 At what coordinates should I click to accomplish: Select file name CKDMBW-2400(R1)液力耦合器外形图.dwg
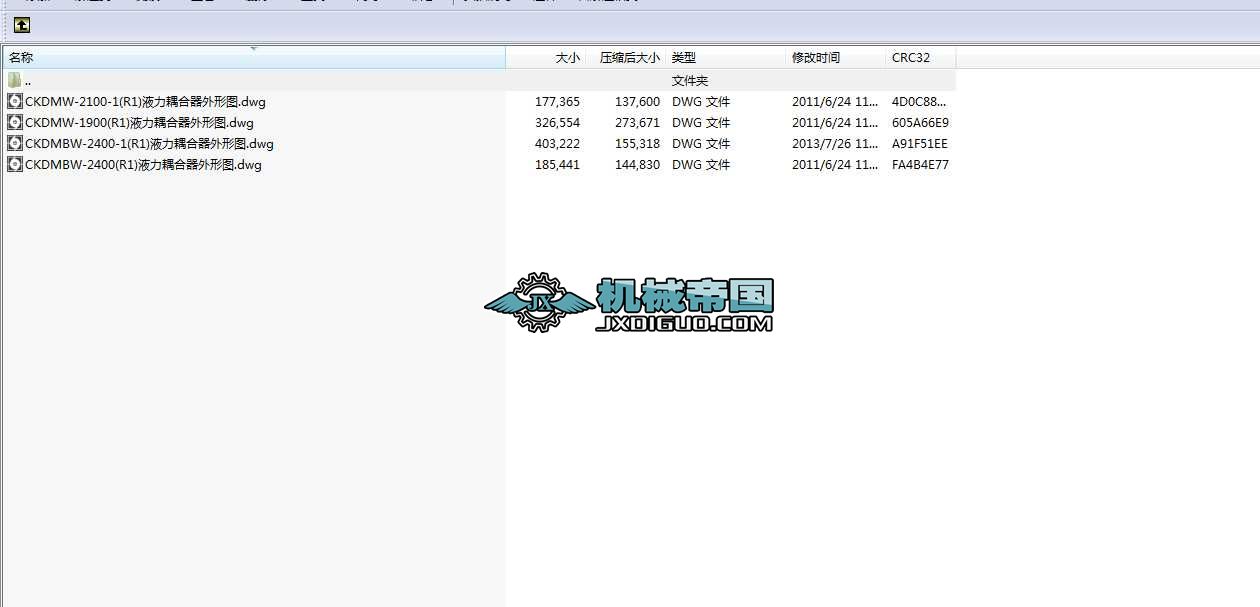(x=143, y=164)
